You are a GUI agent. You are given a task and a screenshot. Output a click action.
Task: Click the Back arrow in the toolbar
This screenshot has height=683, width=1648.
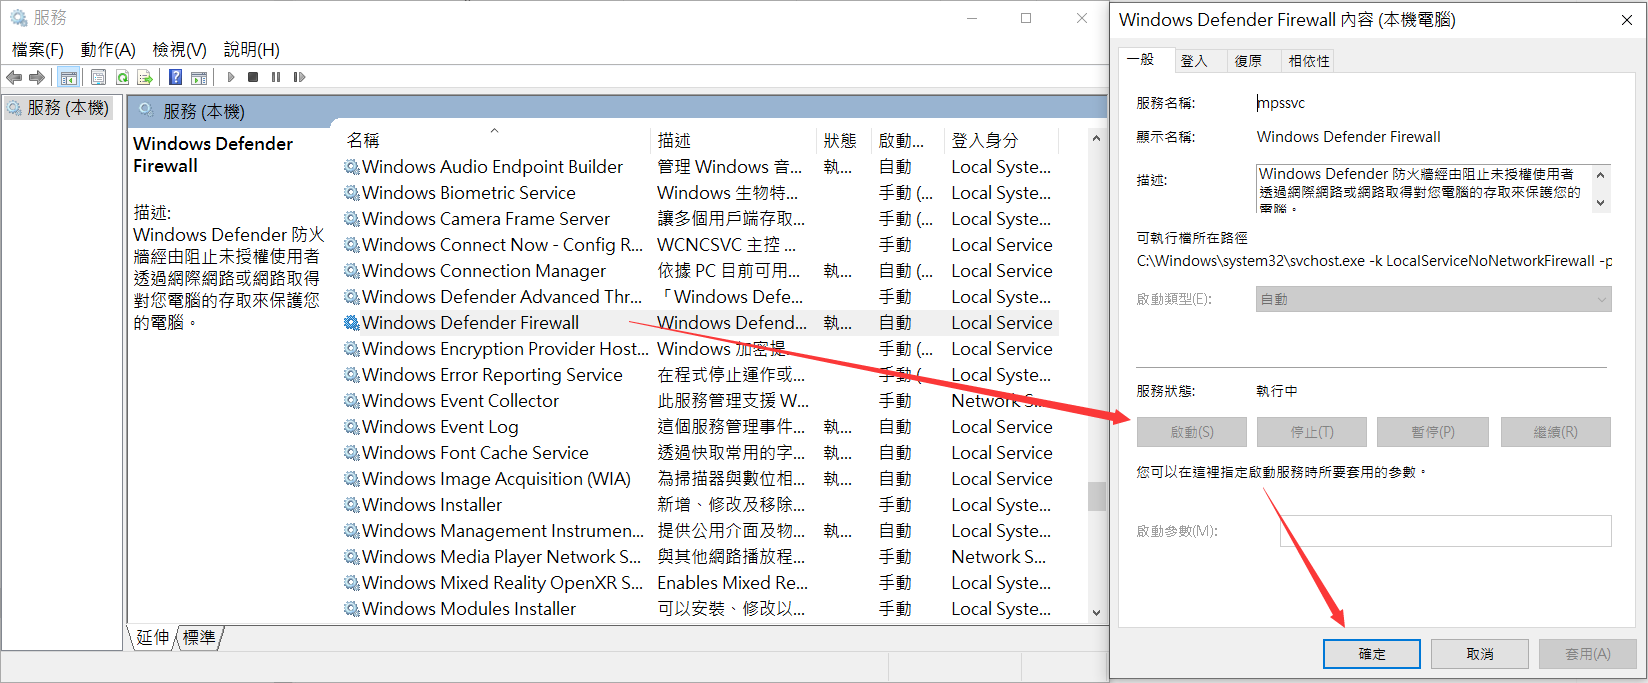click(14, 77)
